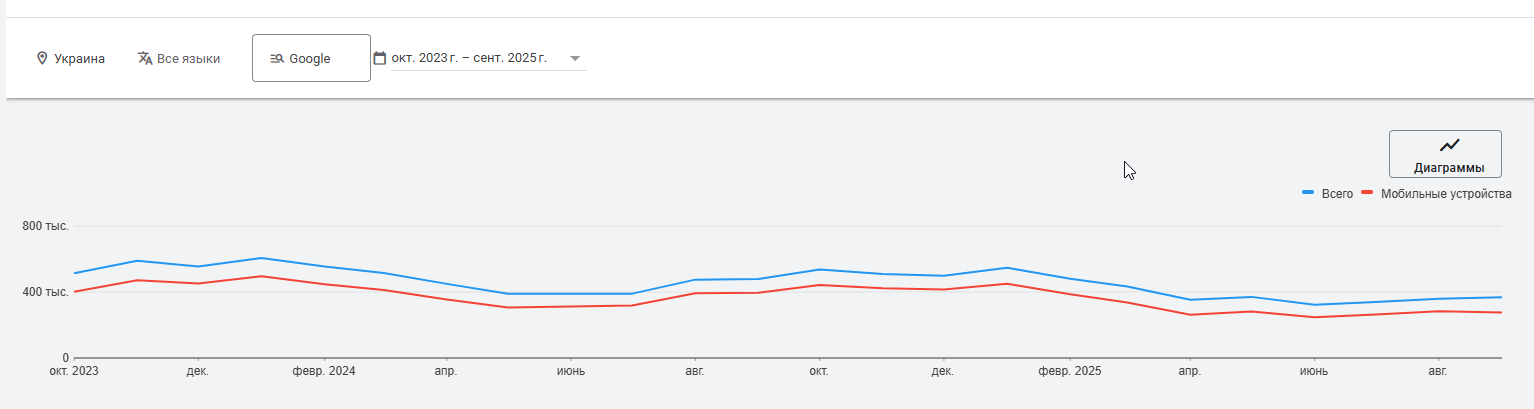Image resolution: width=1534 pixels, height=409 pixels.
Task: Change the Украина location filter
Action: (x=79, y=59)
